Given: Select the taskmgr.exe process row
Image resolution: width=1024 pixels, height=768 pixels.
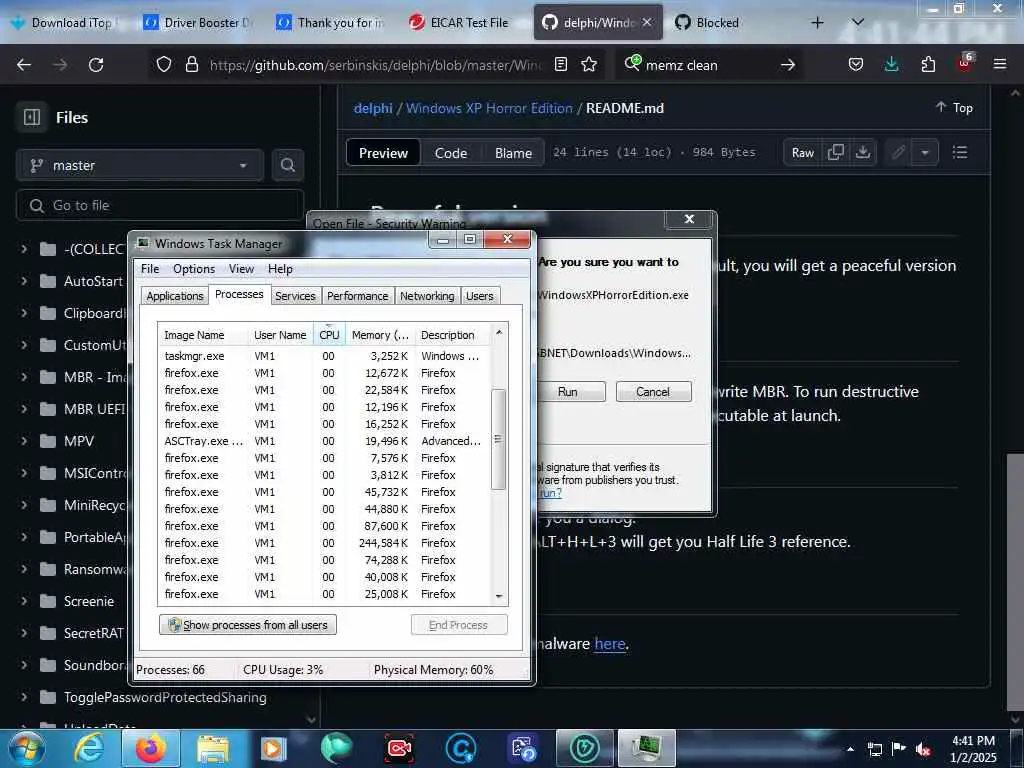Looking at the screenshot, I should 325,356.
